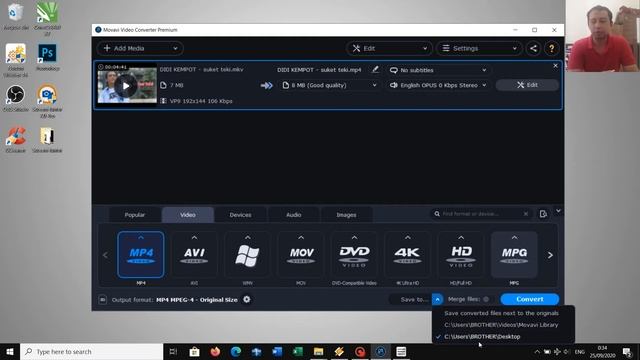Open the OBS Studio desktop shortcut
Screen dimensions: 640x360
pos(16,98)
